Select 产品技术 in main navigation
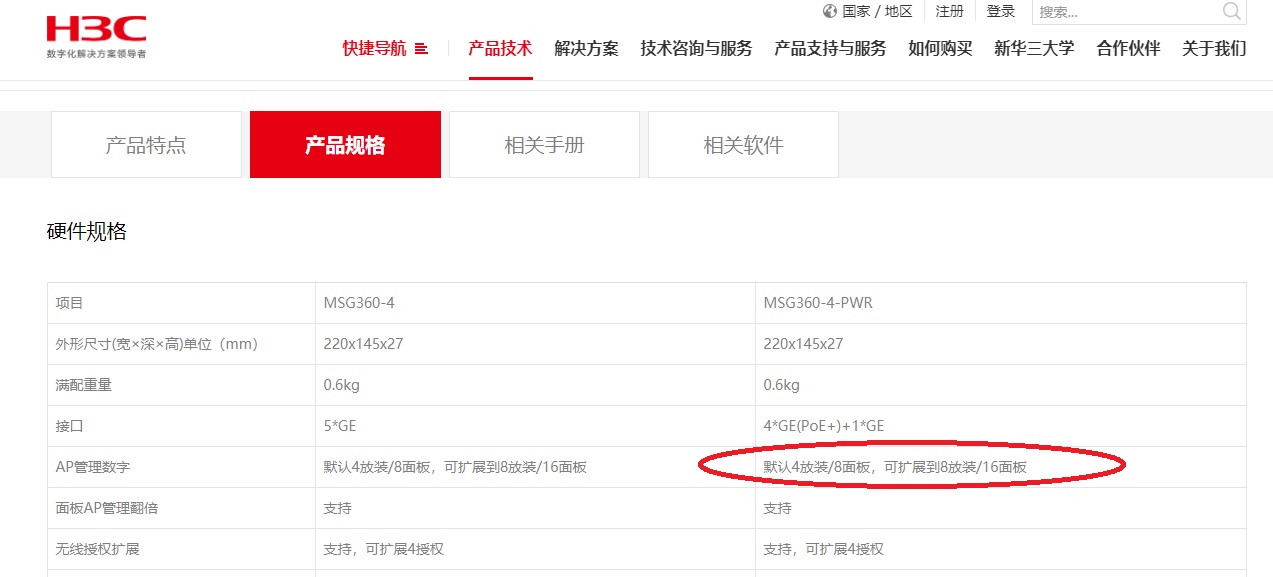This screenshot has width=1273, height=577. [500, 48]
